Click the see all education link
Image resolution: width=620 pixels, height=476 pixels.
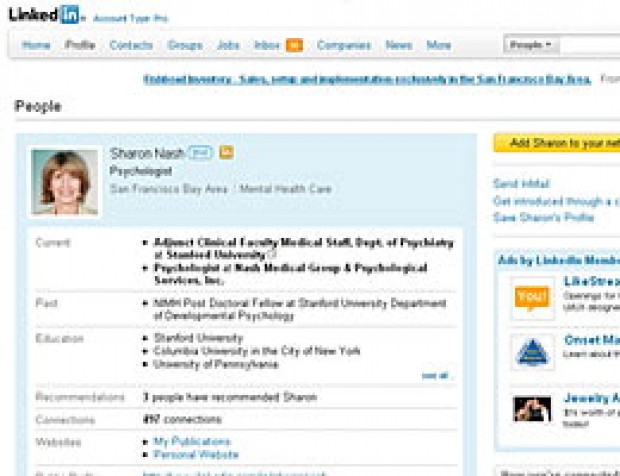[x=437, y=376]
